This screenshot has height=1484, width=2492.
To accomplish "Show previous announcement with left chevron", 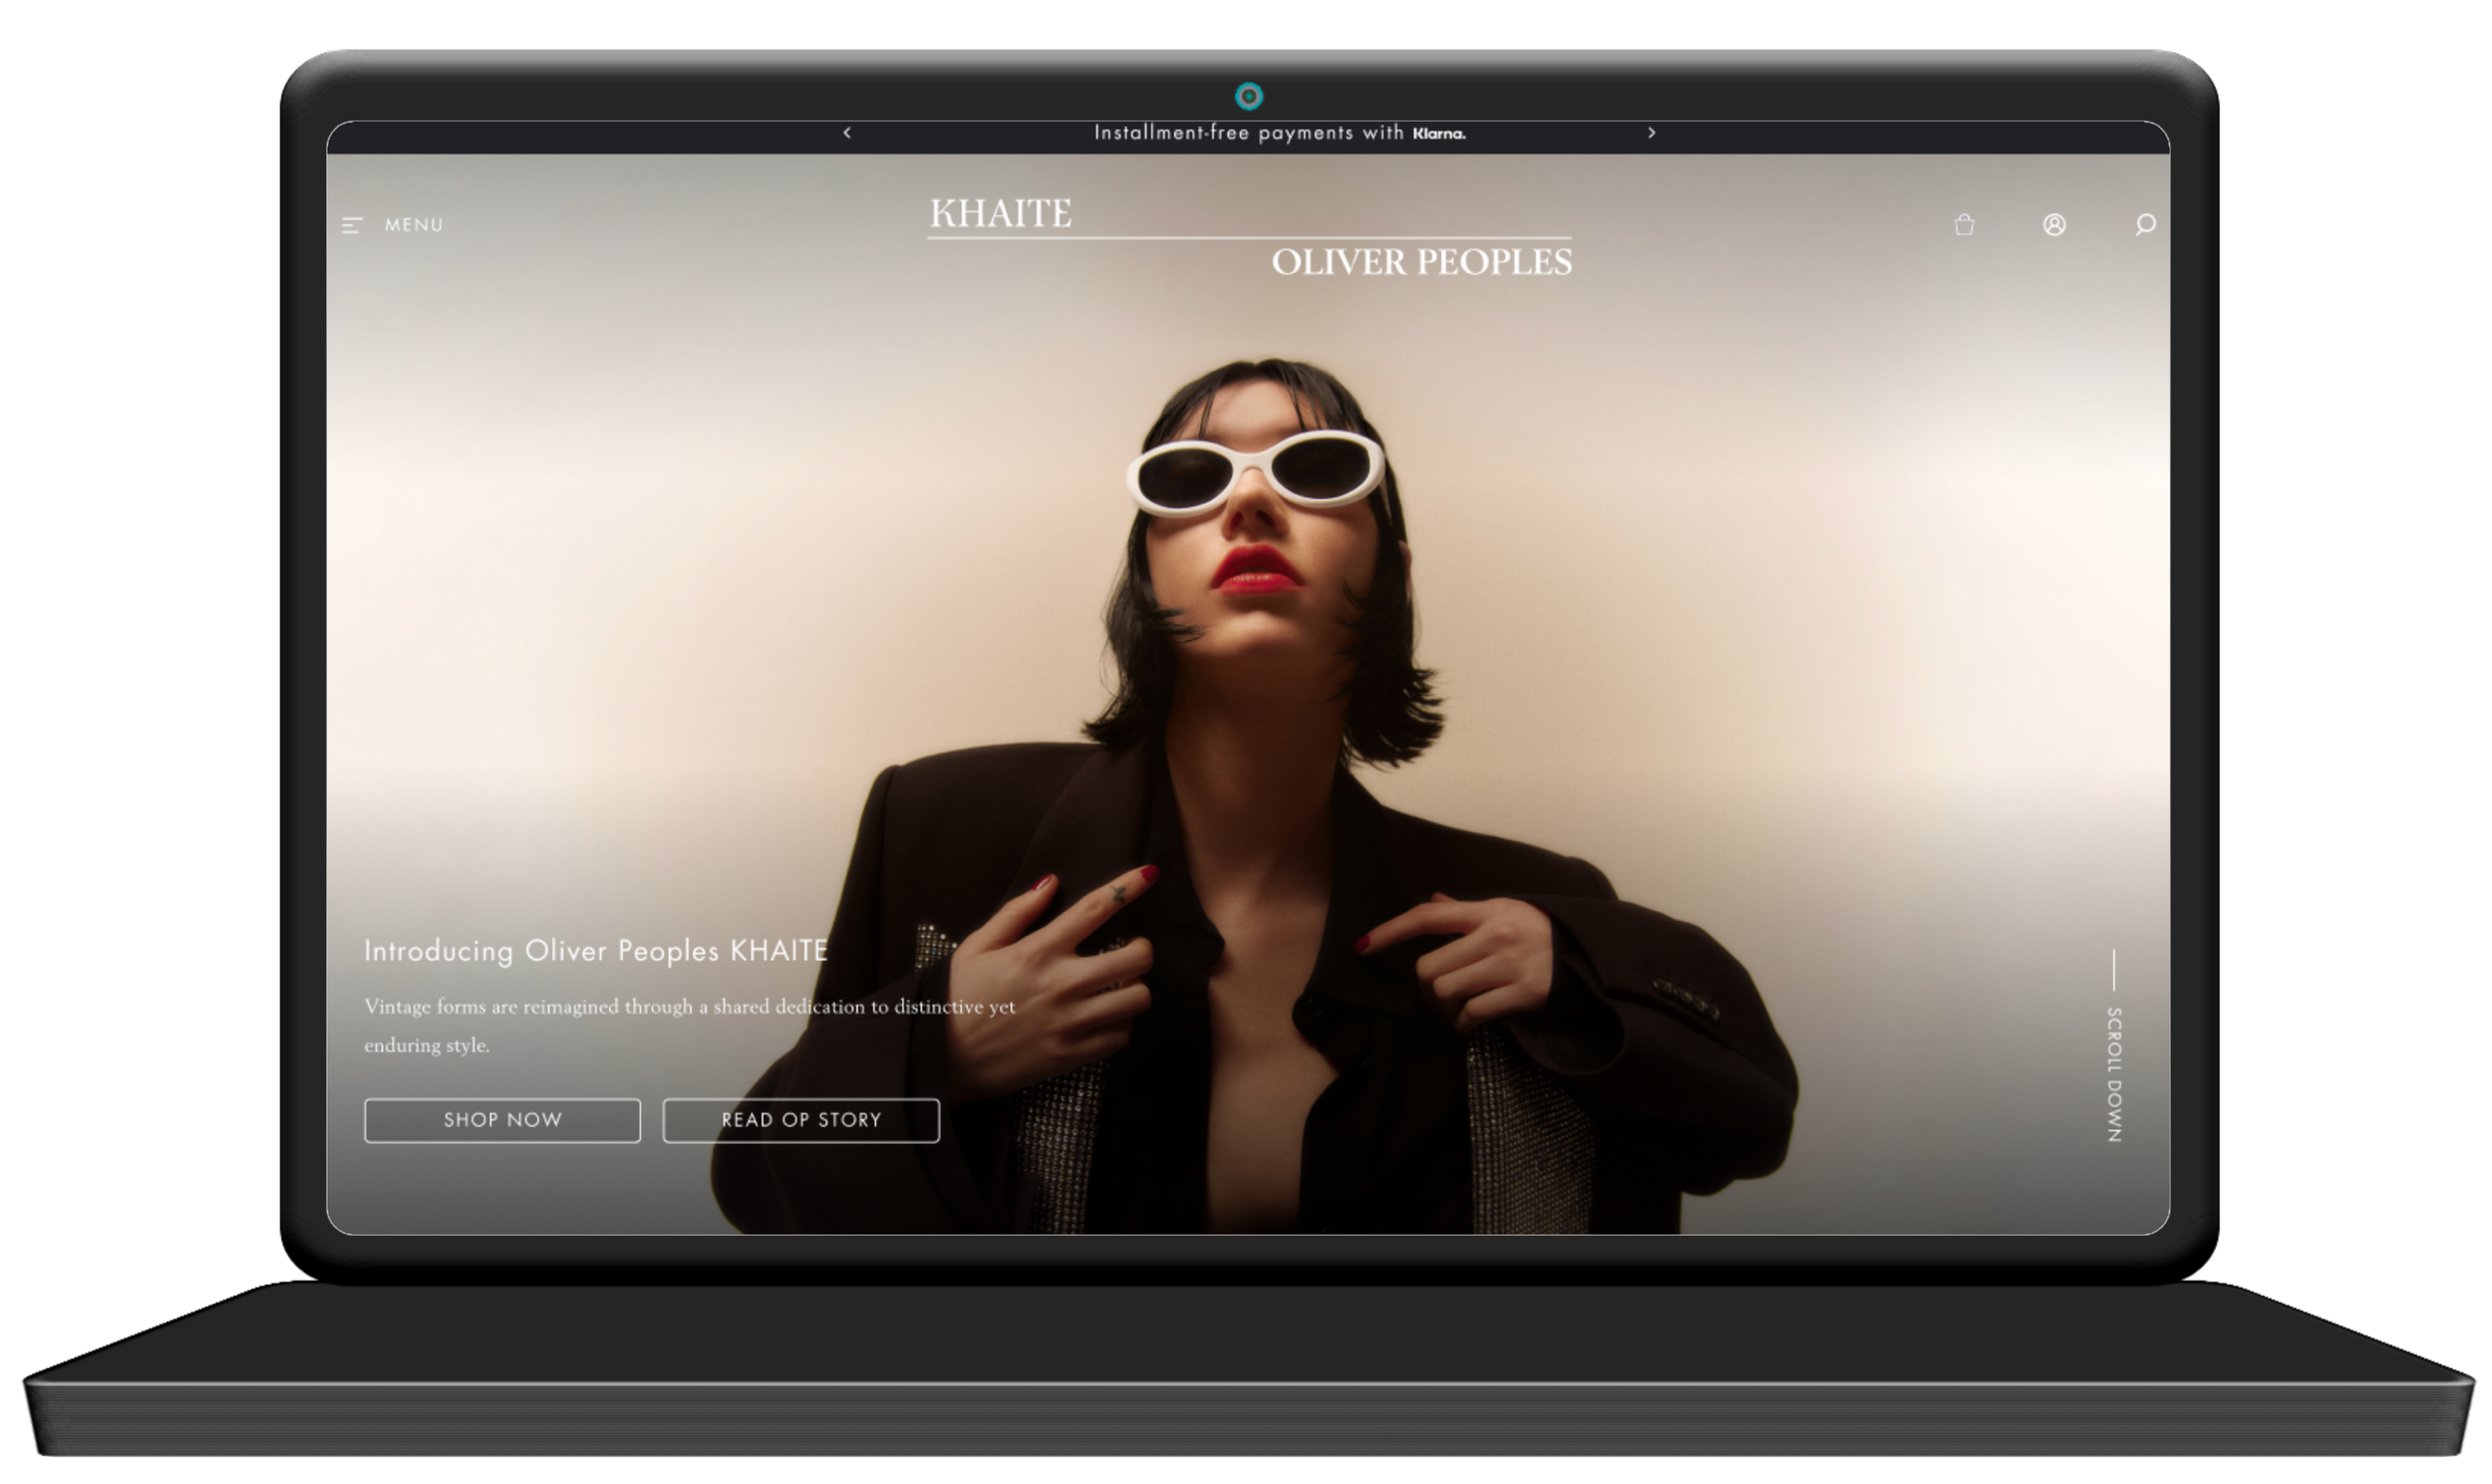I will (x=847, y=132).
